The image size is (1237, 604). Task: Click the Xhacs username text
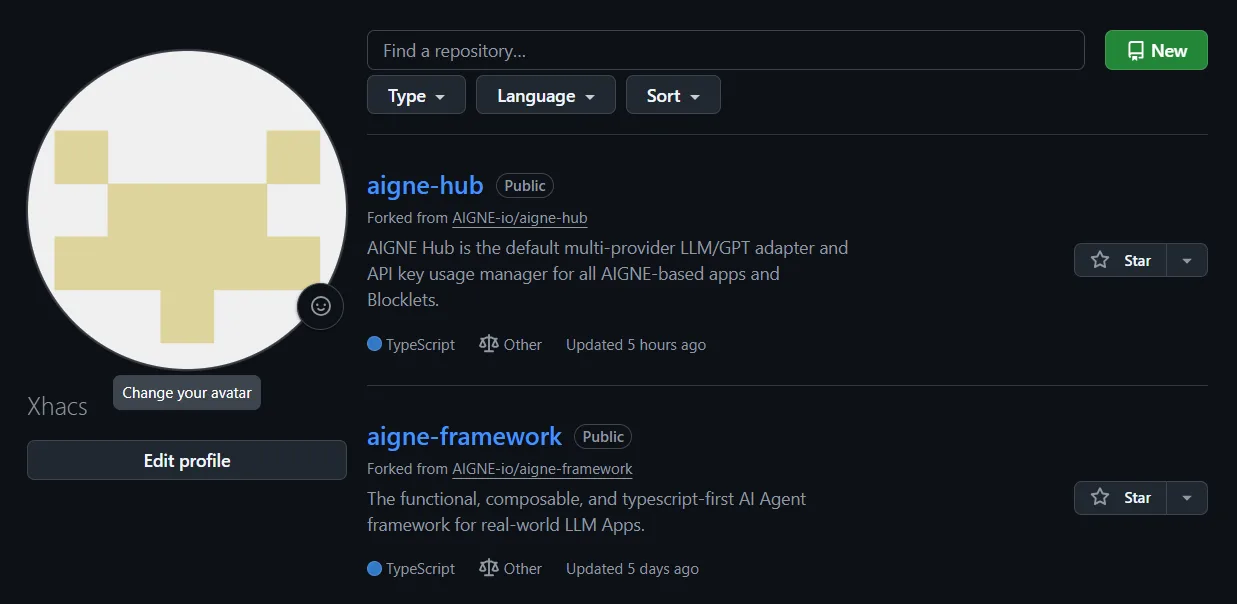click(x=57, y=406)
